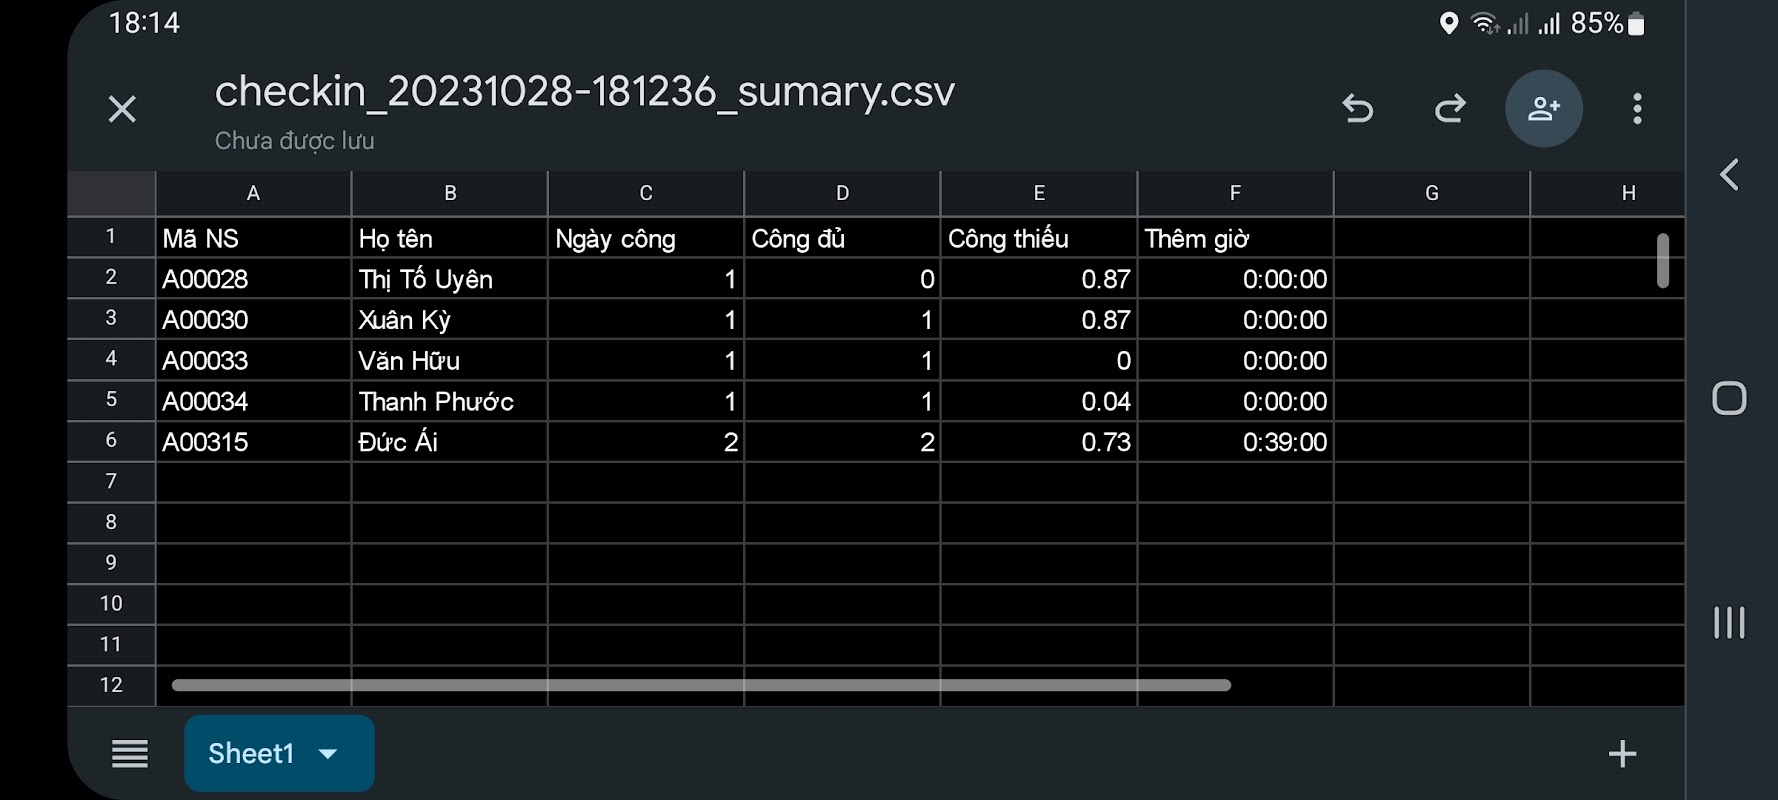This screenshot has height=800, width=1778.
Task: Select the 'Công thiếu' header cell
Action: pos(1039,238)
